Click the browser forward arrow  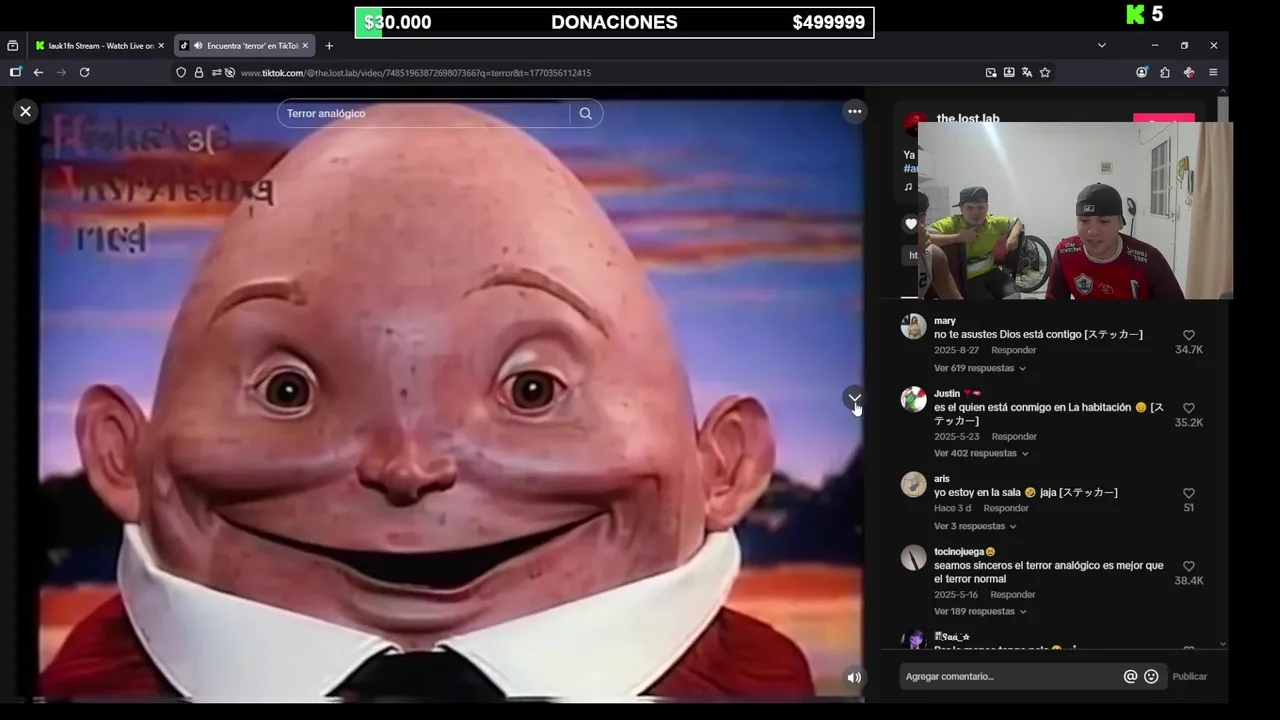coord(61,72)
